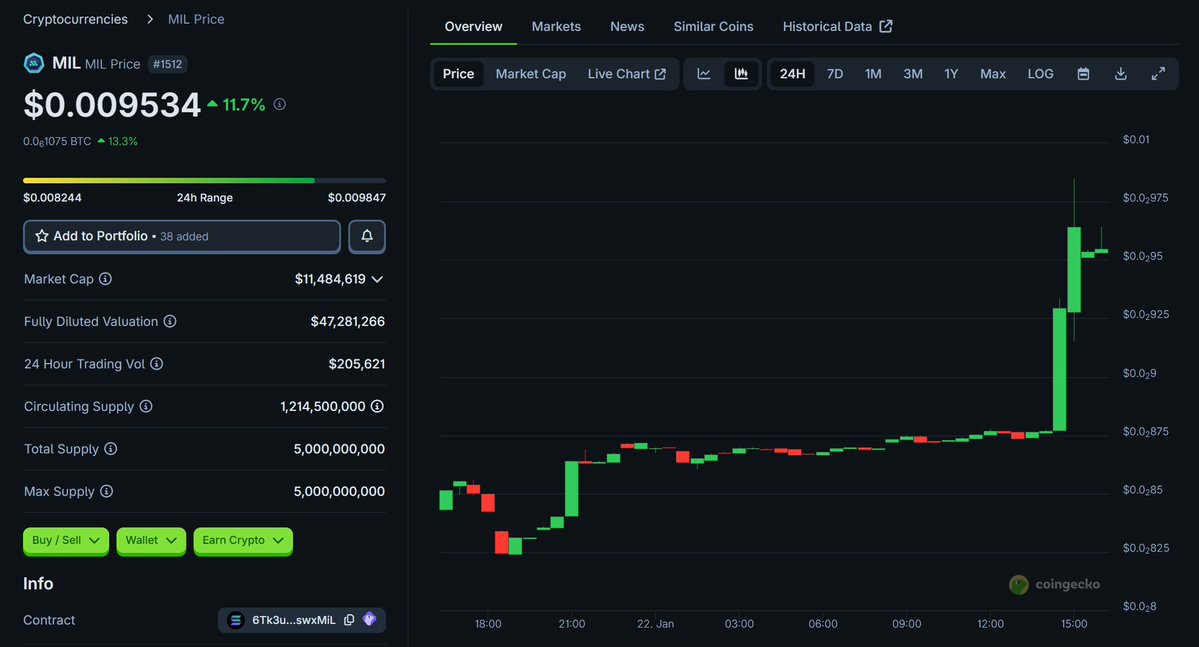Click the Solana chain icon in Contract
This screenshot has height=647, width=1199.
coord(236,620)
